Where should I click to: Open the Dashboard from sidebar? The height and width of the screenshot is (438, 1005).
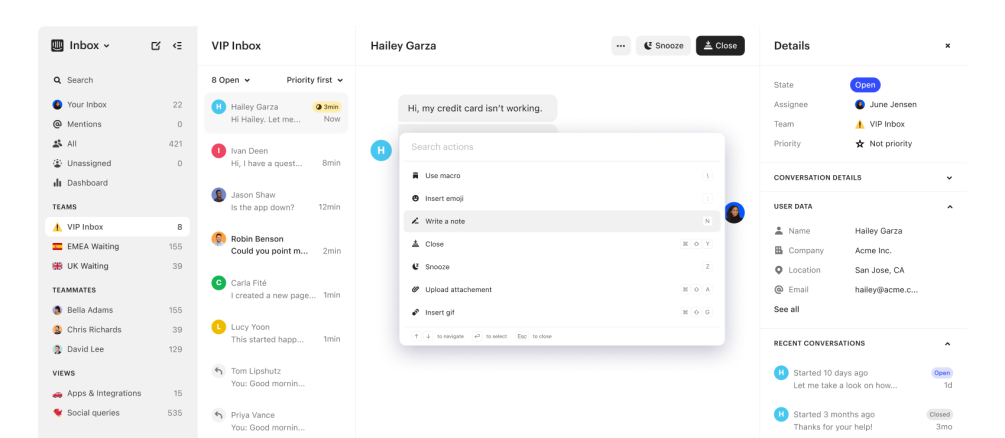(87, 183)
